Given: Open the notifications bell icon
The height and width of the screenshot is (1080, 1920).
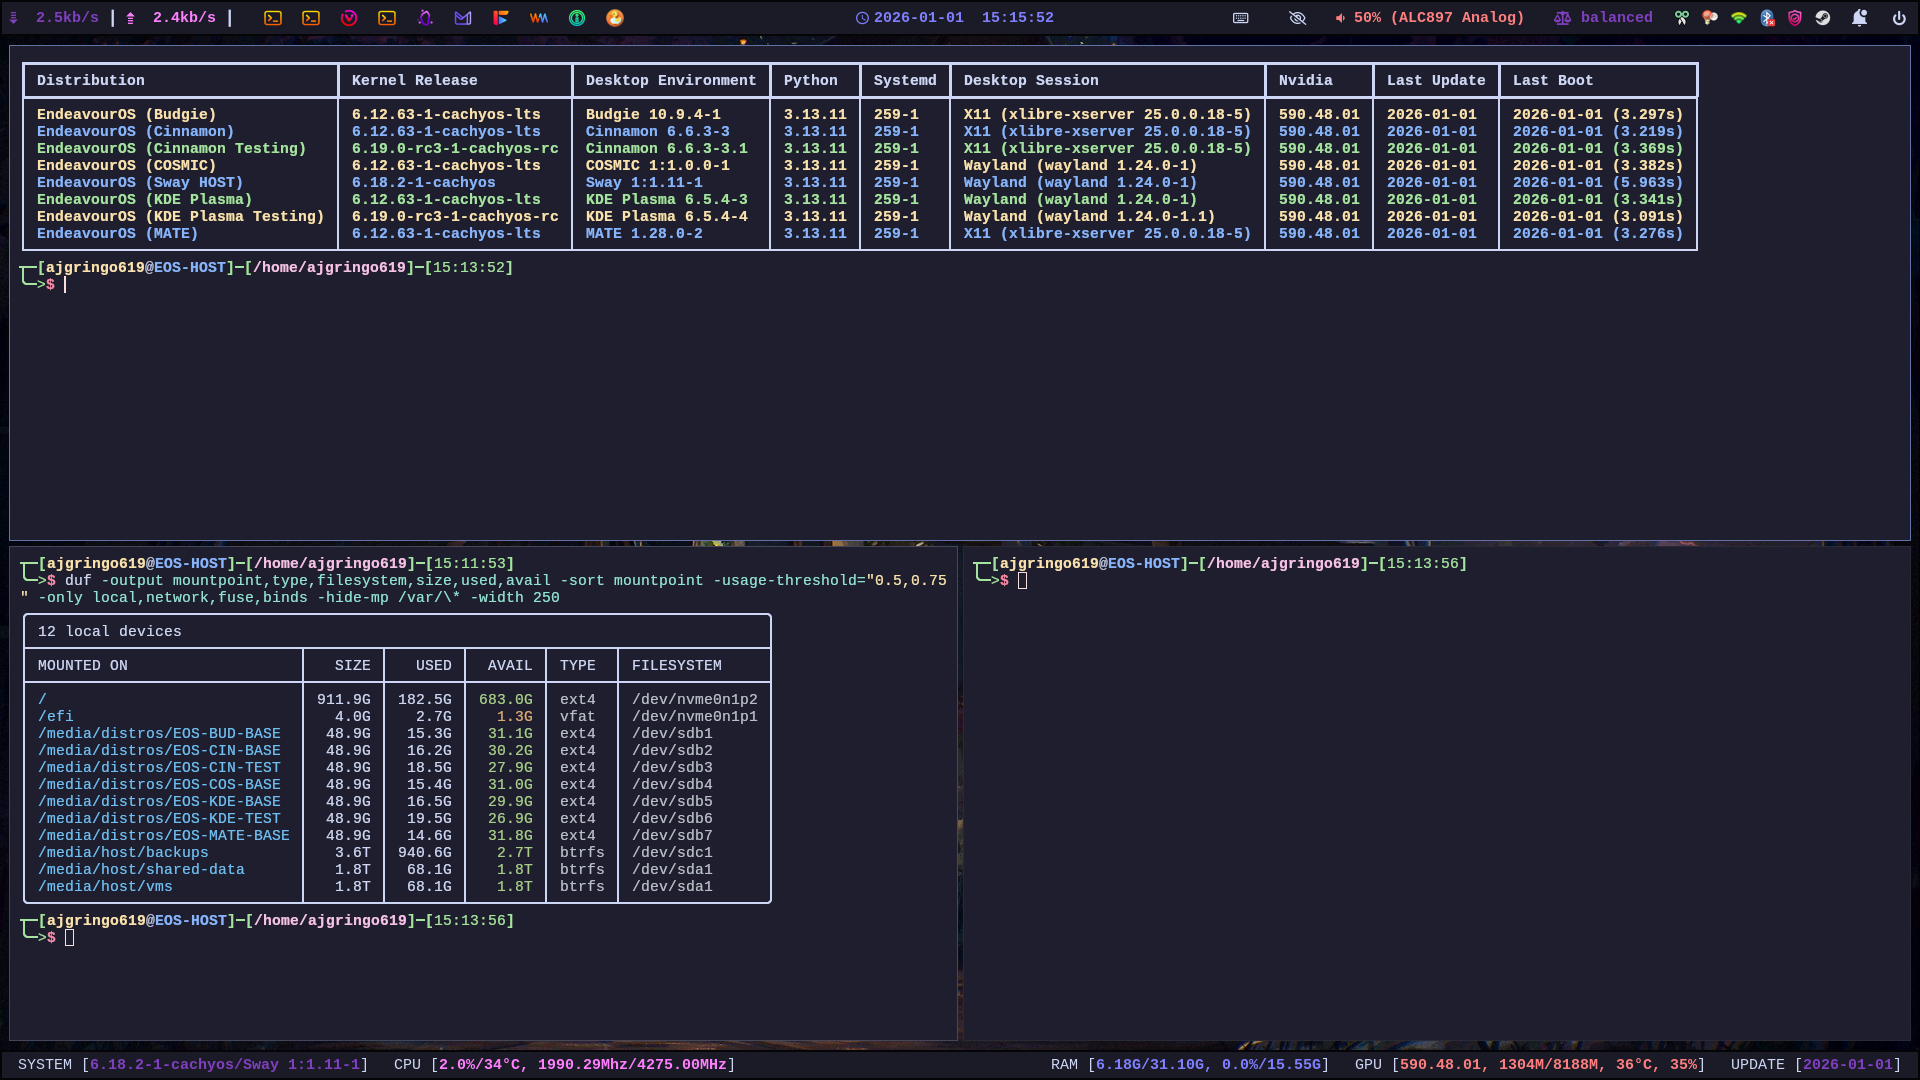Looking at the screenshot, I should [1859, 18].
